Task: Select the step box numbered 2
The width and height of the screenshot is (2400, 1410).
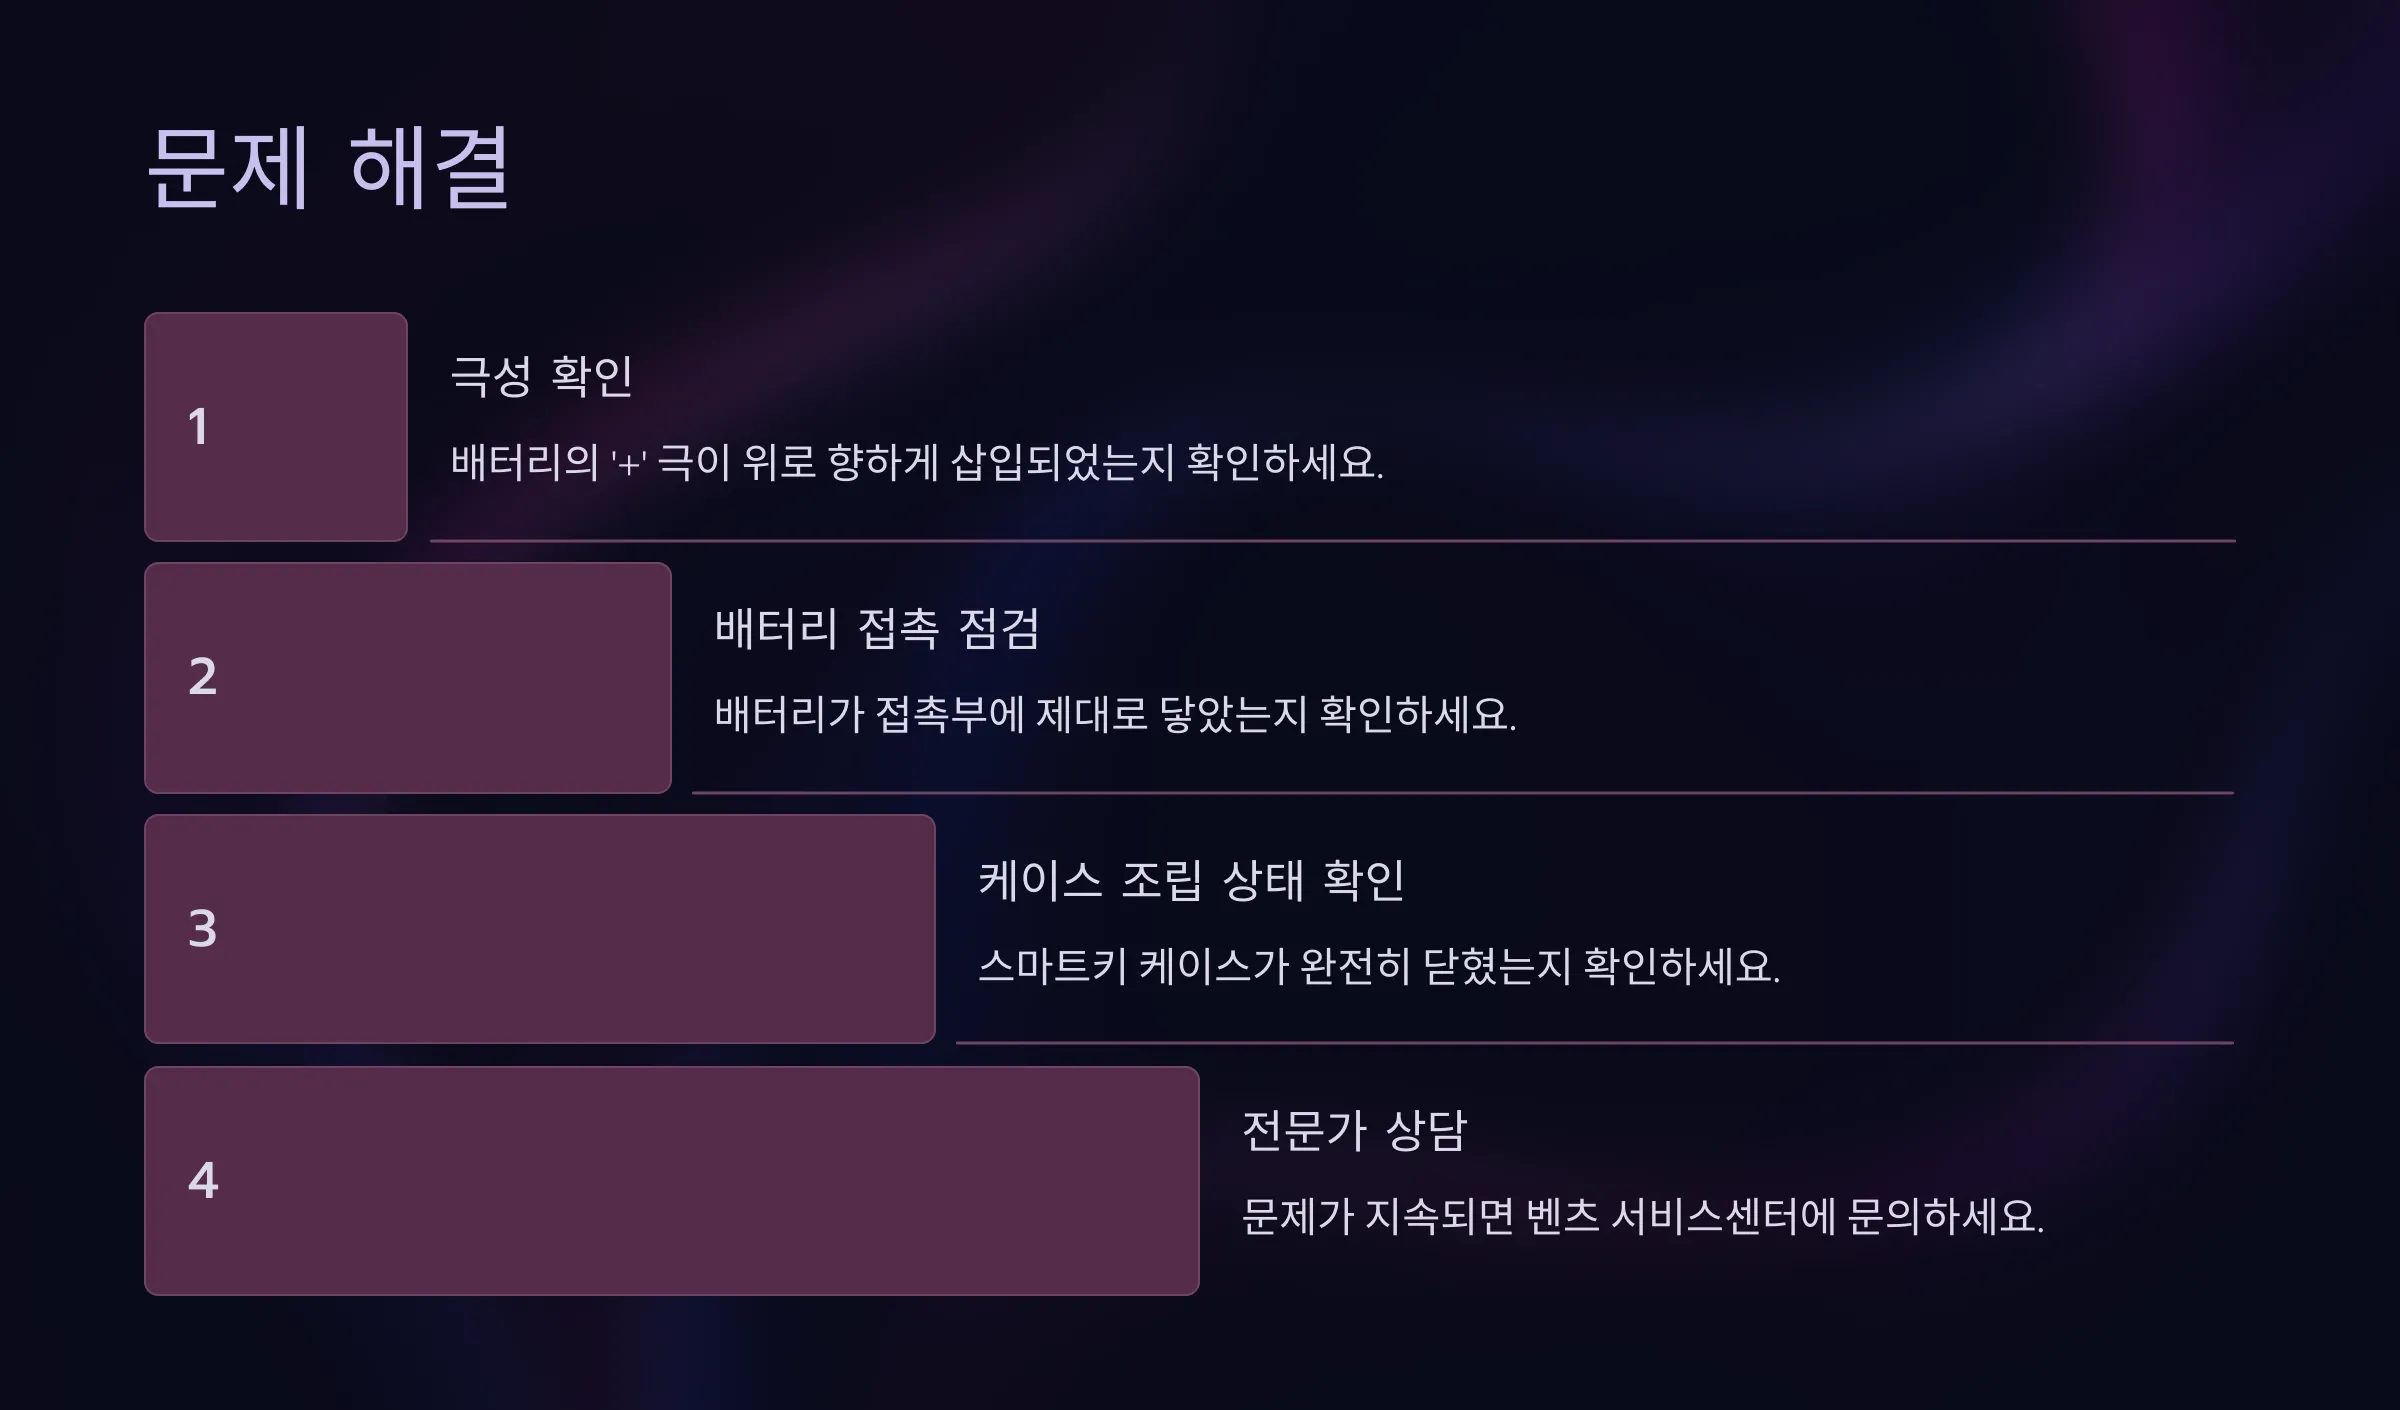Action: [408, 678]
